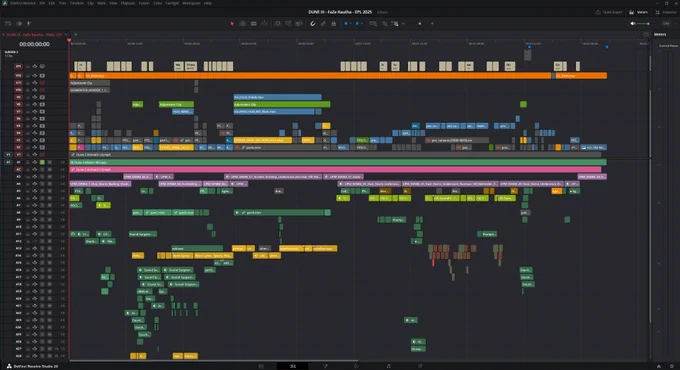
Task: Select the Adjustment Clip on track V11
Action: (90, 82)
